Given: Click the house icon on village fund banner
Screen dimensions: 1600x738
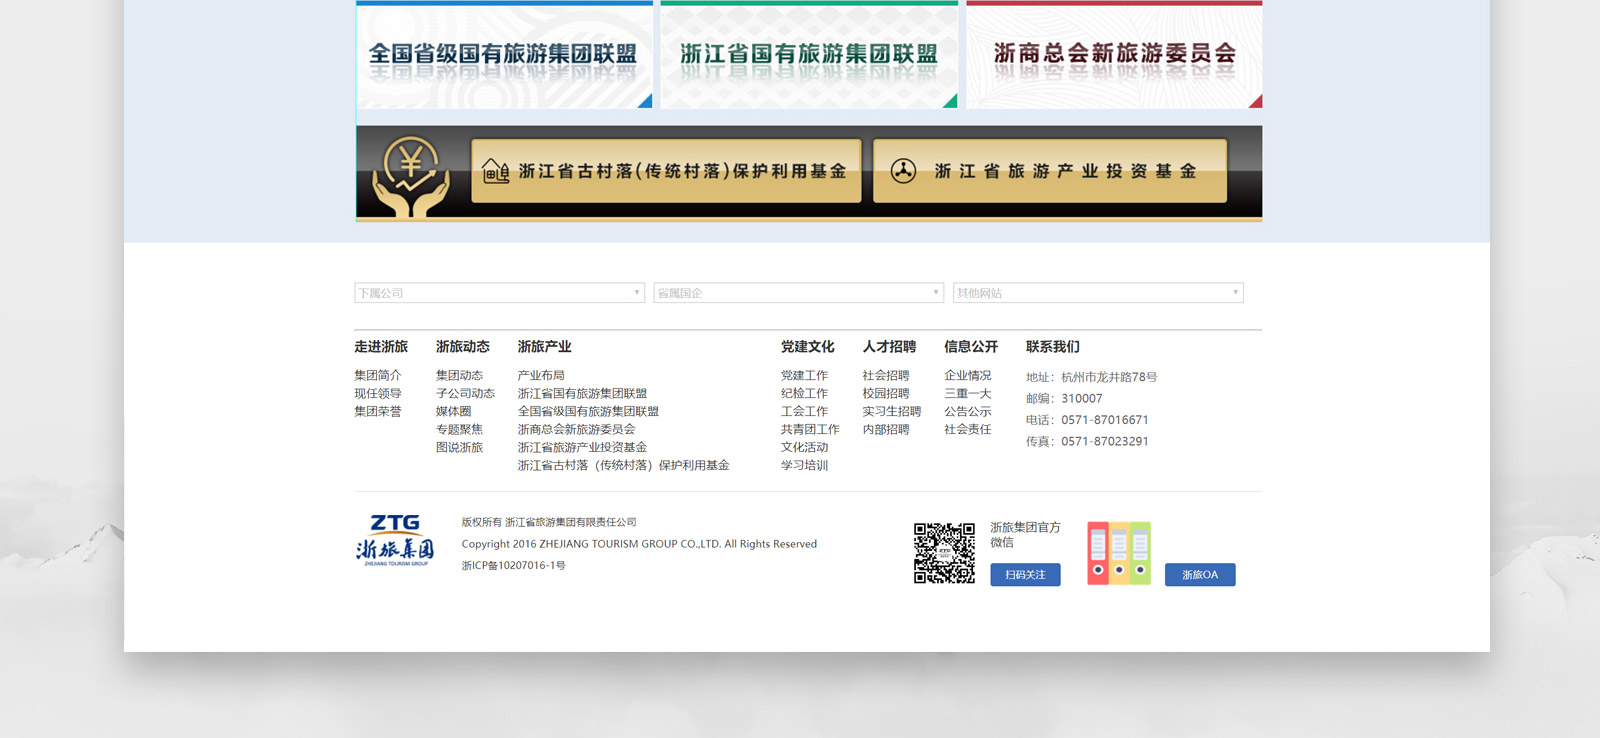Looking at the screenshot, I should [x=496, y=171].
